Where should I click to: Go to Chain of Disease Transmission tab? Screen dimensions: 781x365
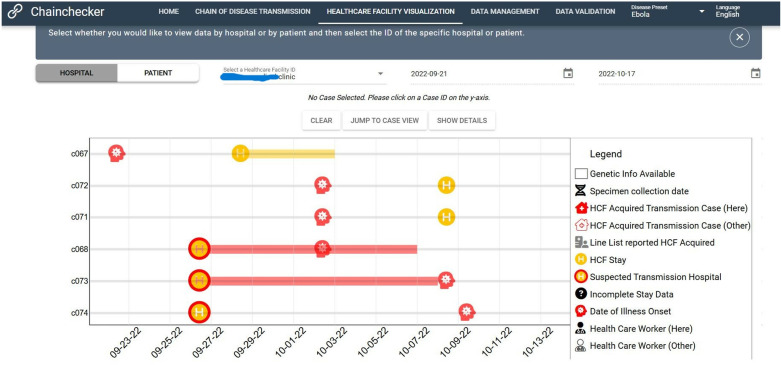tap(253, 11)
